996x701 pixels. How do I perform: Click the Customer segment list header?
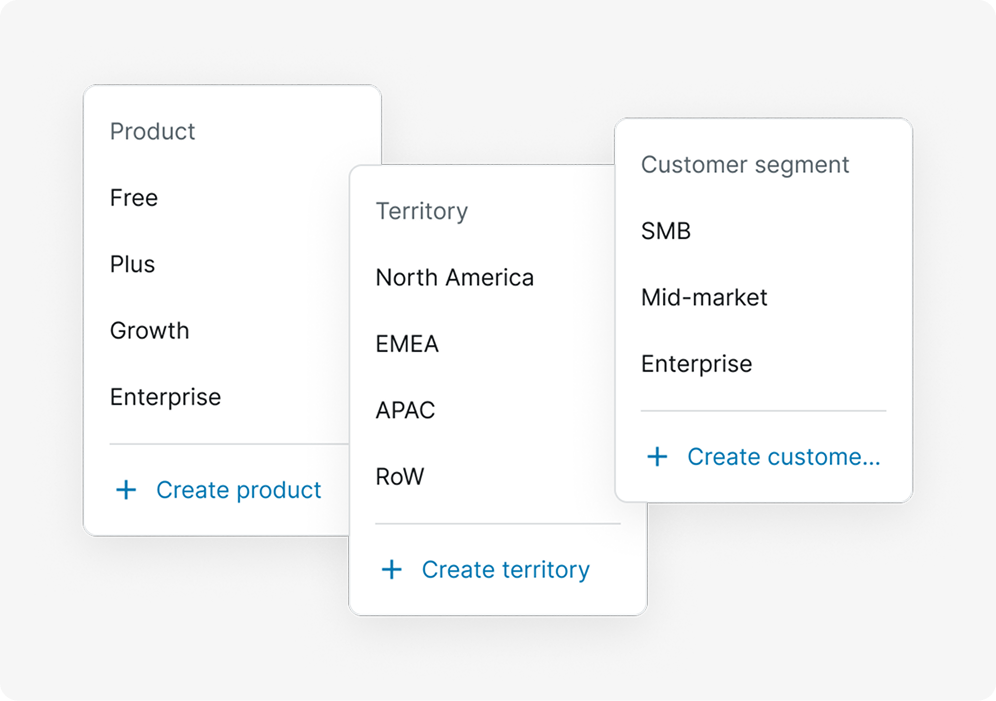click(x=745, y=165)
